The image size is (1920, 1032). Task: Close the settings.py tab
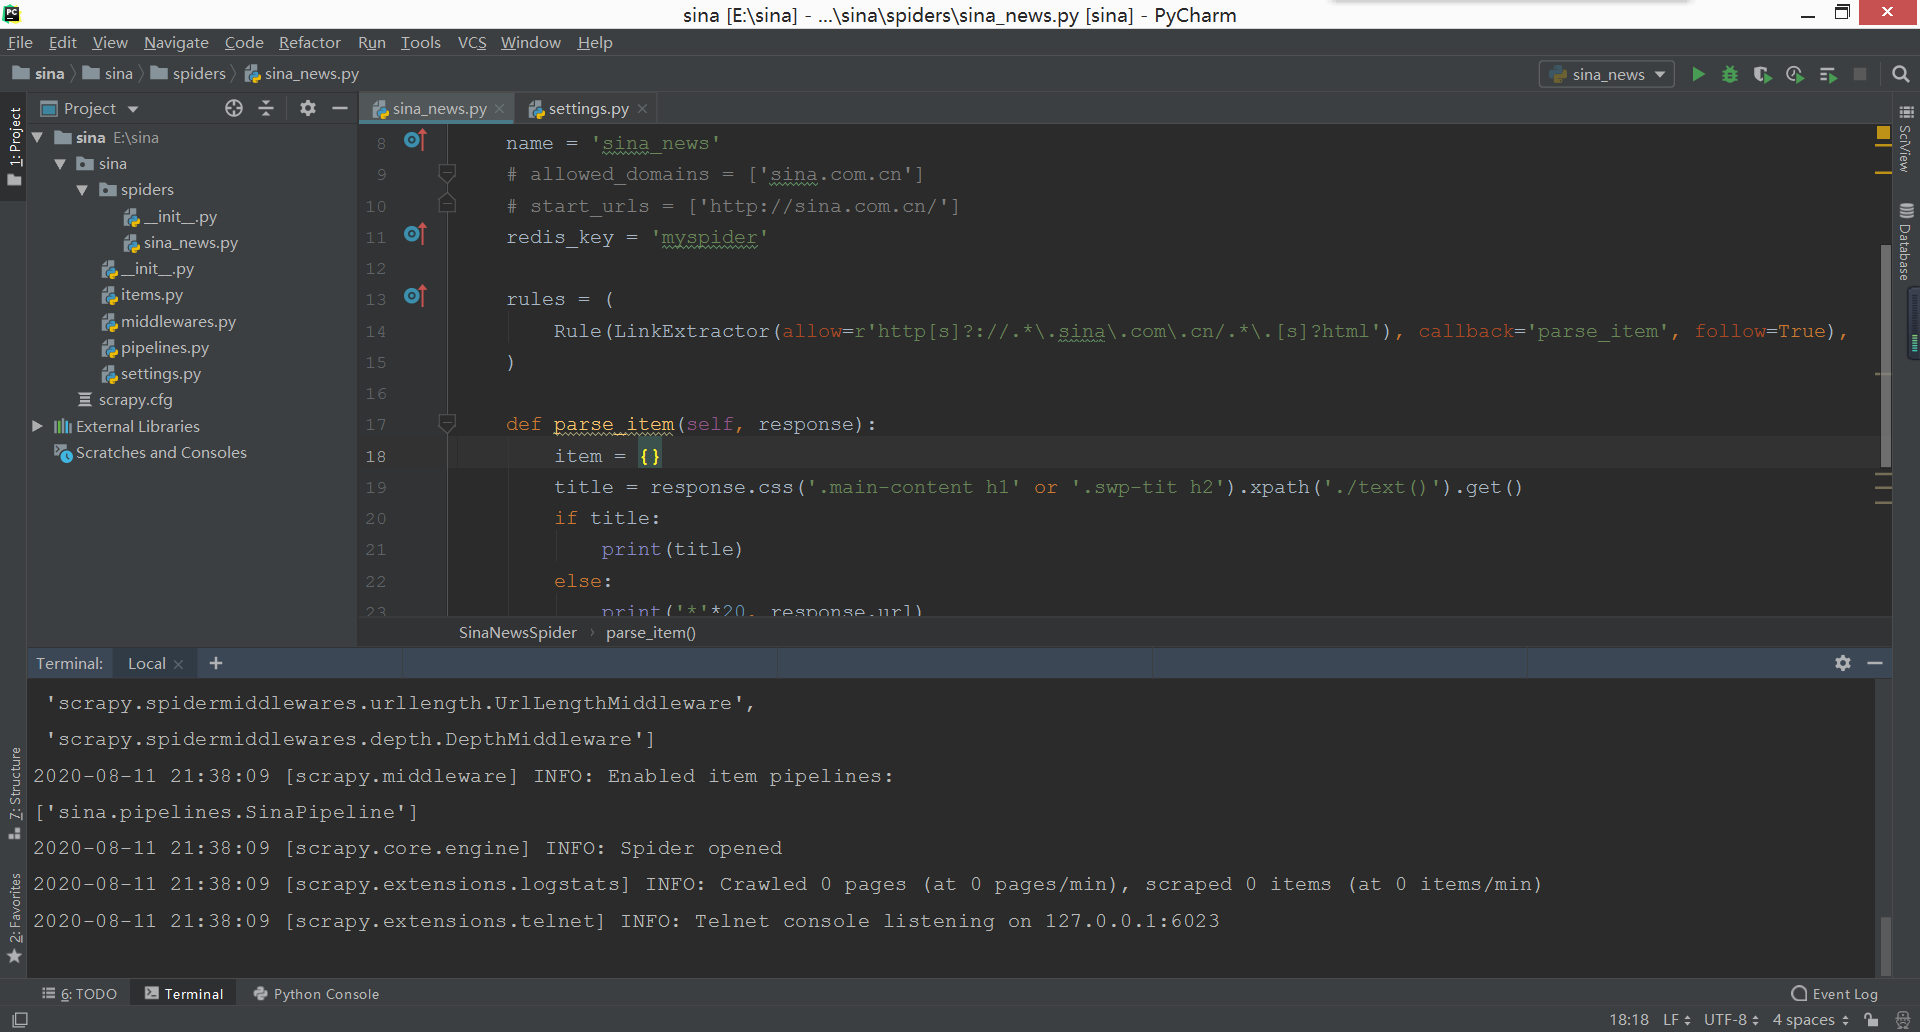[x=642, y=109]
